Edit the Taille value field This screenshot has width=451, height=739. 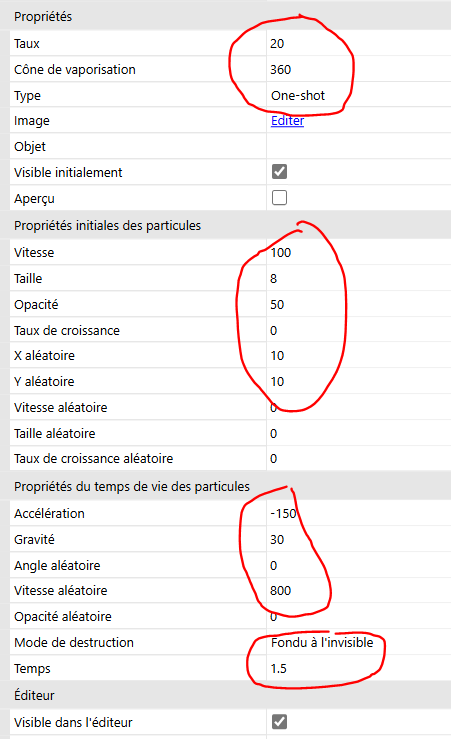(x=359, y=278)
